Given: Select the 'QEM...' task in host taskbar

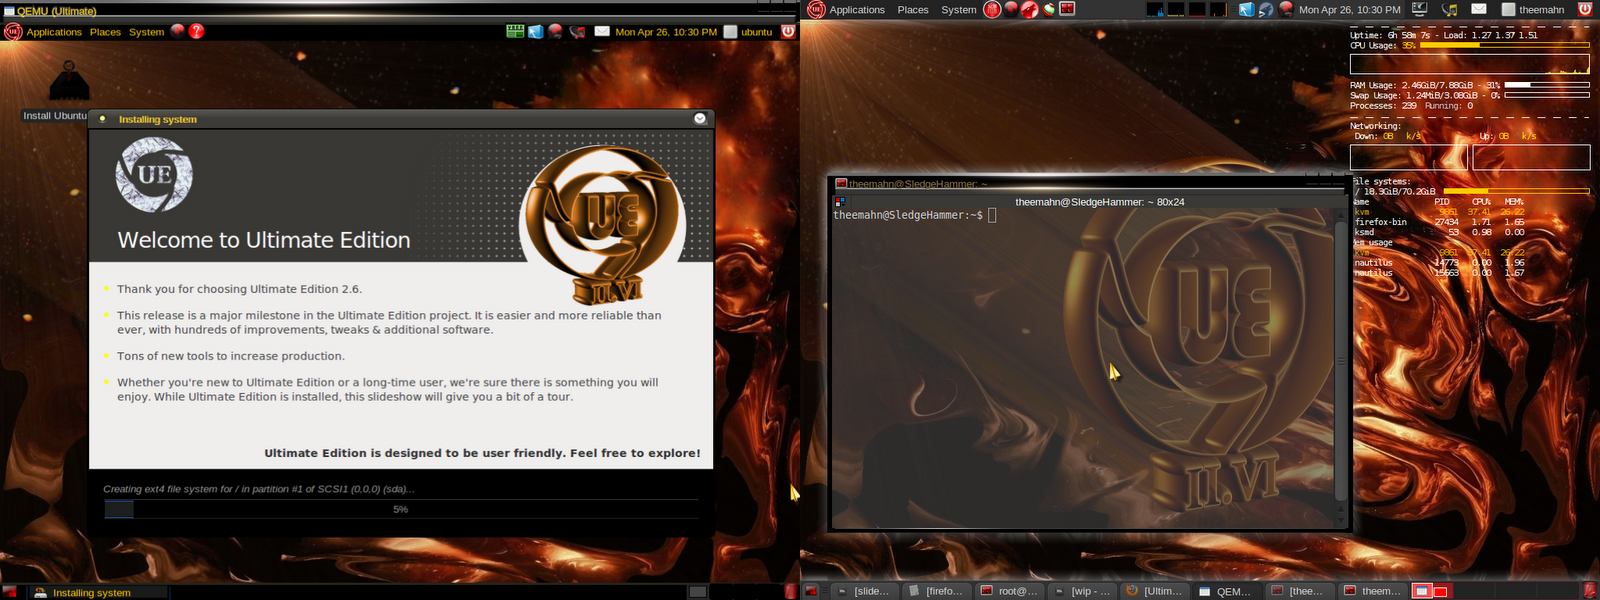Looking at the screenshot, I should 1226,591.
